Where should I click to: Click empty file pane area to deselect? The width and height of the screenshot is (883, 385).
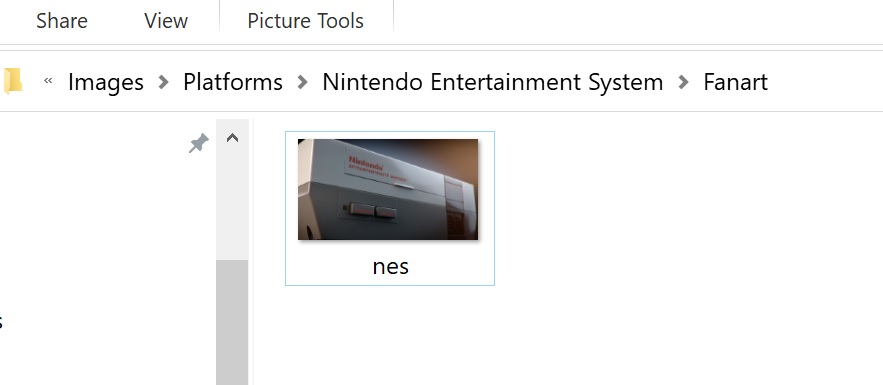click(x=676, y=253)
